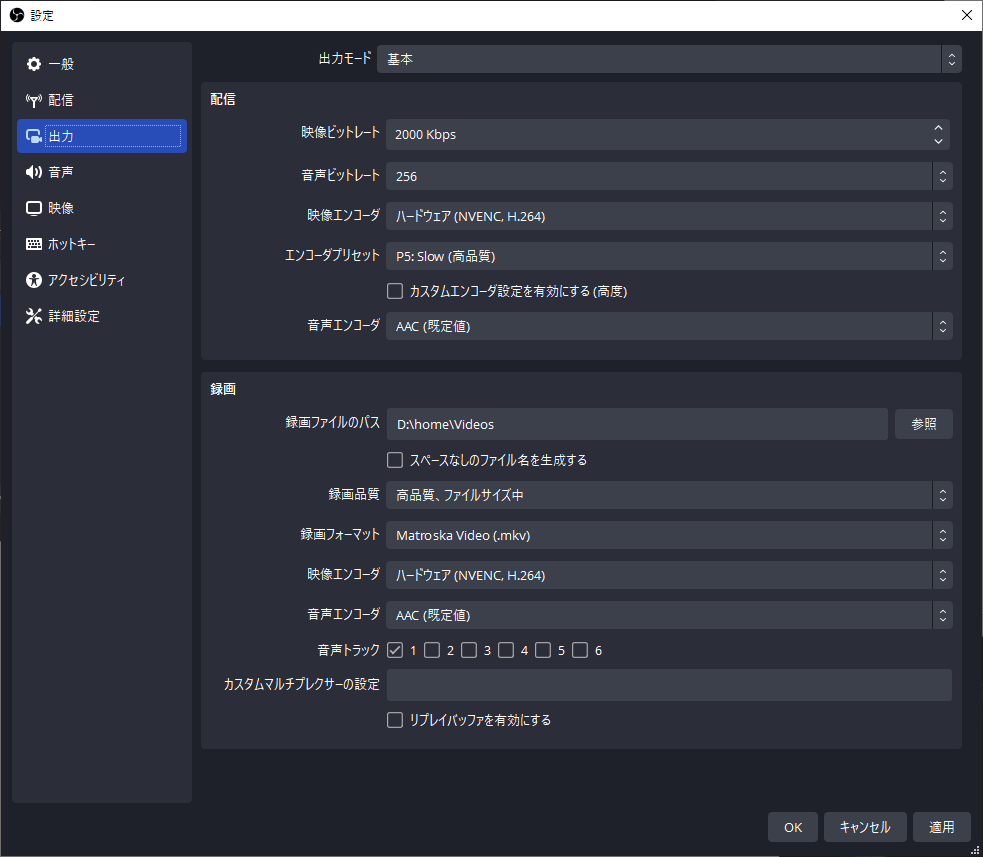Click the accessibility icon for アクセシビリティ
The width and height of the screenshot is (983, 857).
tap(34, 280)
